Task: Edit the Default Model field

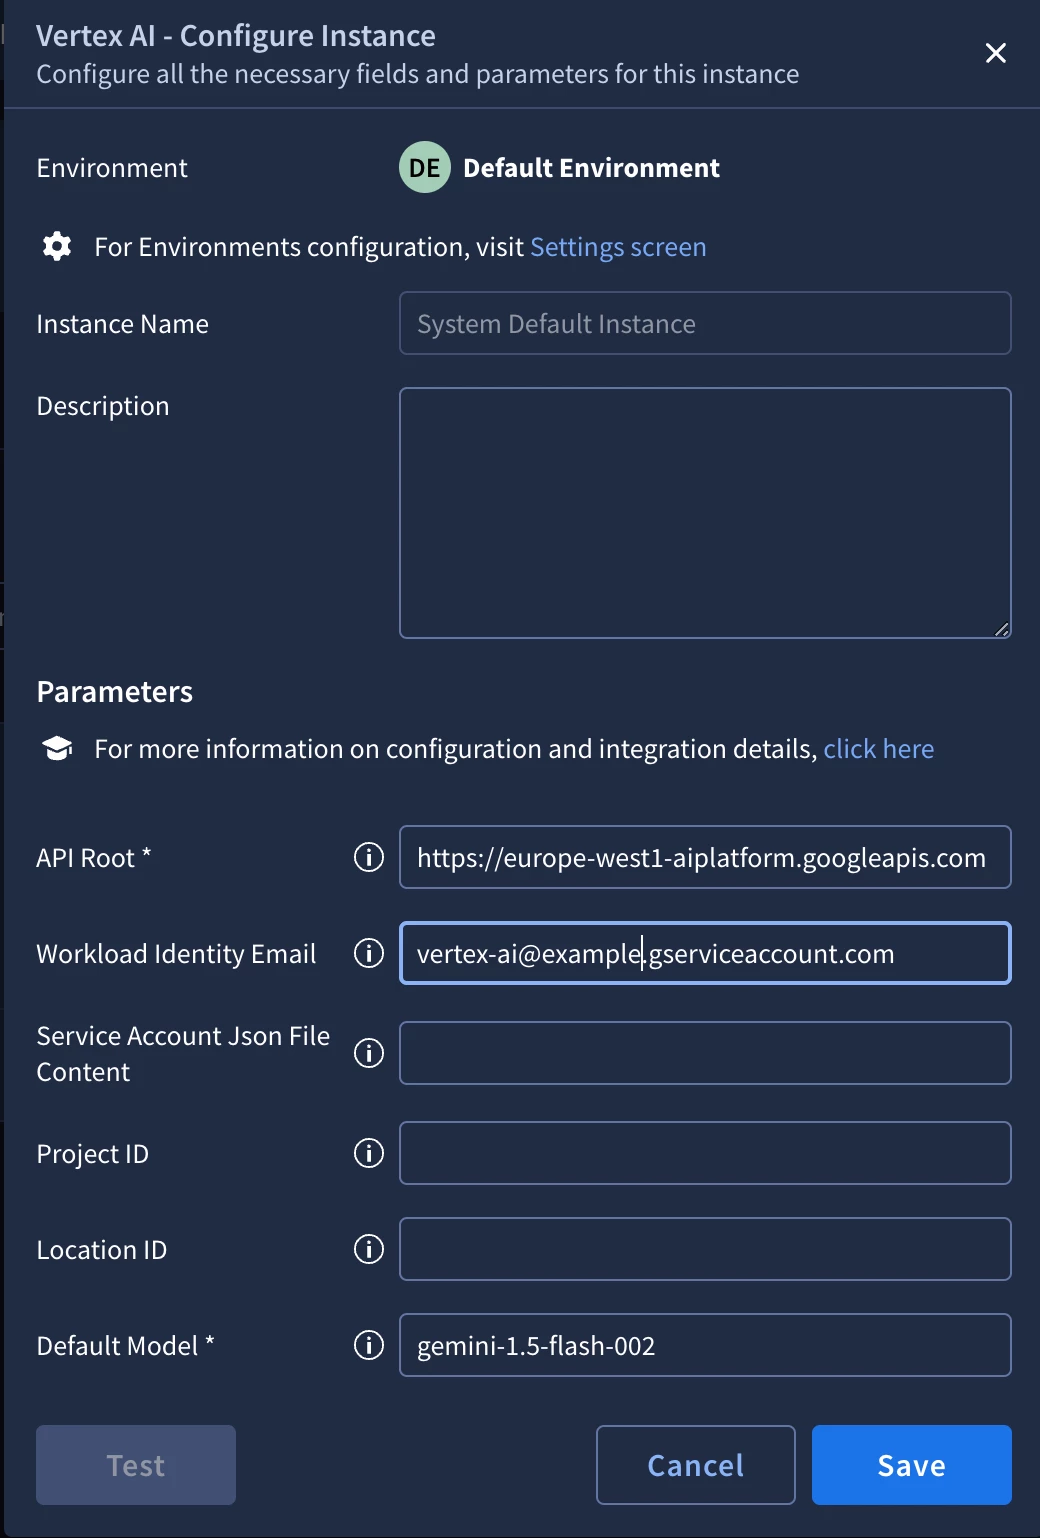Action: click(x=705, y=1345)
